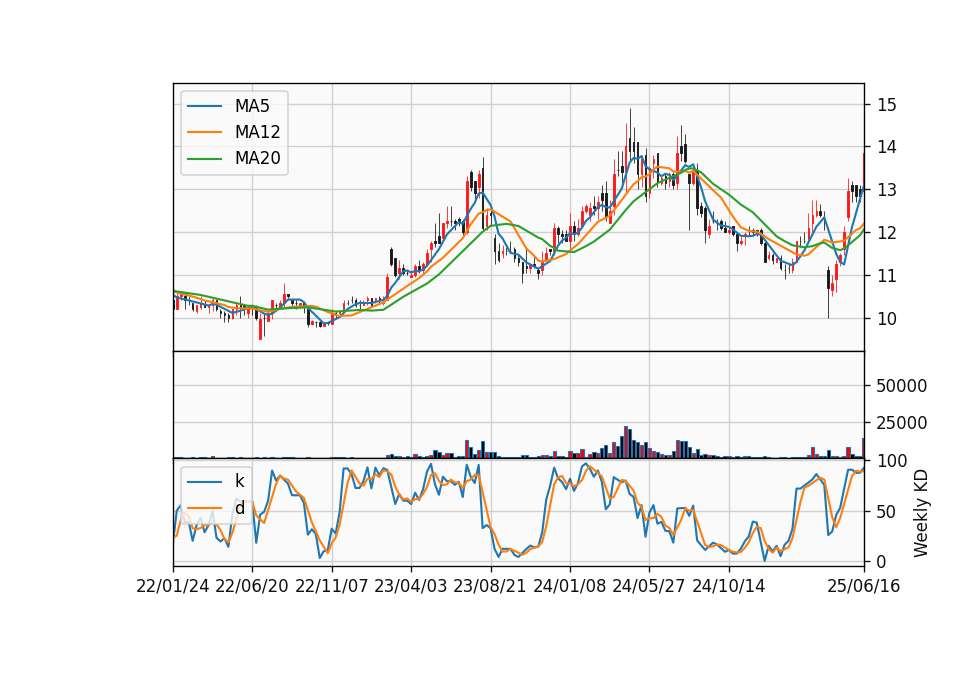Click the blue k legend line sample

[x=205, y=482]
